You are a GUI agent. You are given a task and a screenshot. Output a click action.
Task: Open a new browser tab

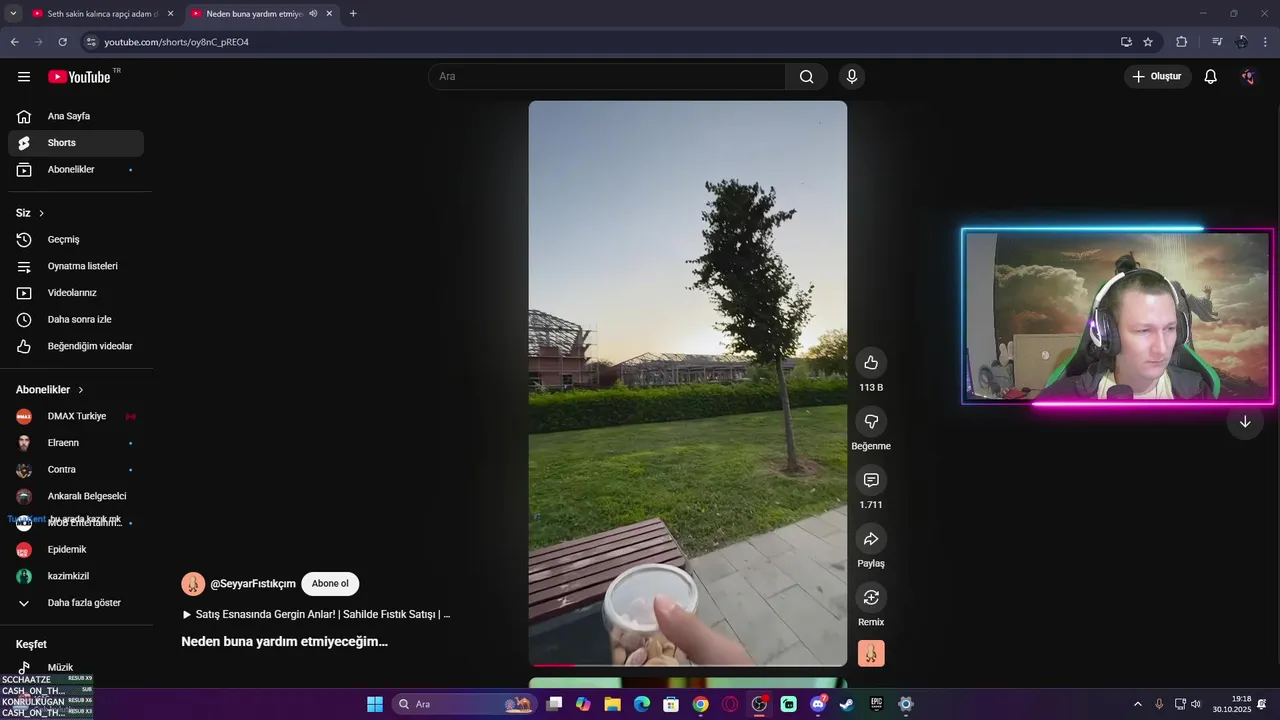point(353,14)
